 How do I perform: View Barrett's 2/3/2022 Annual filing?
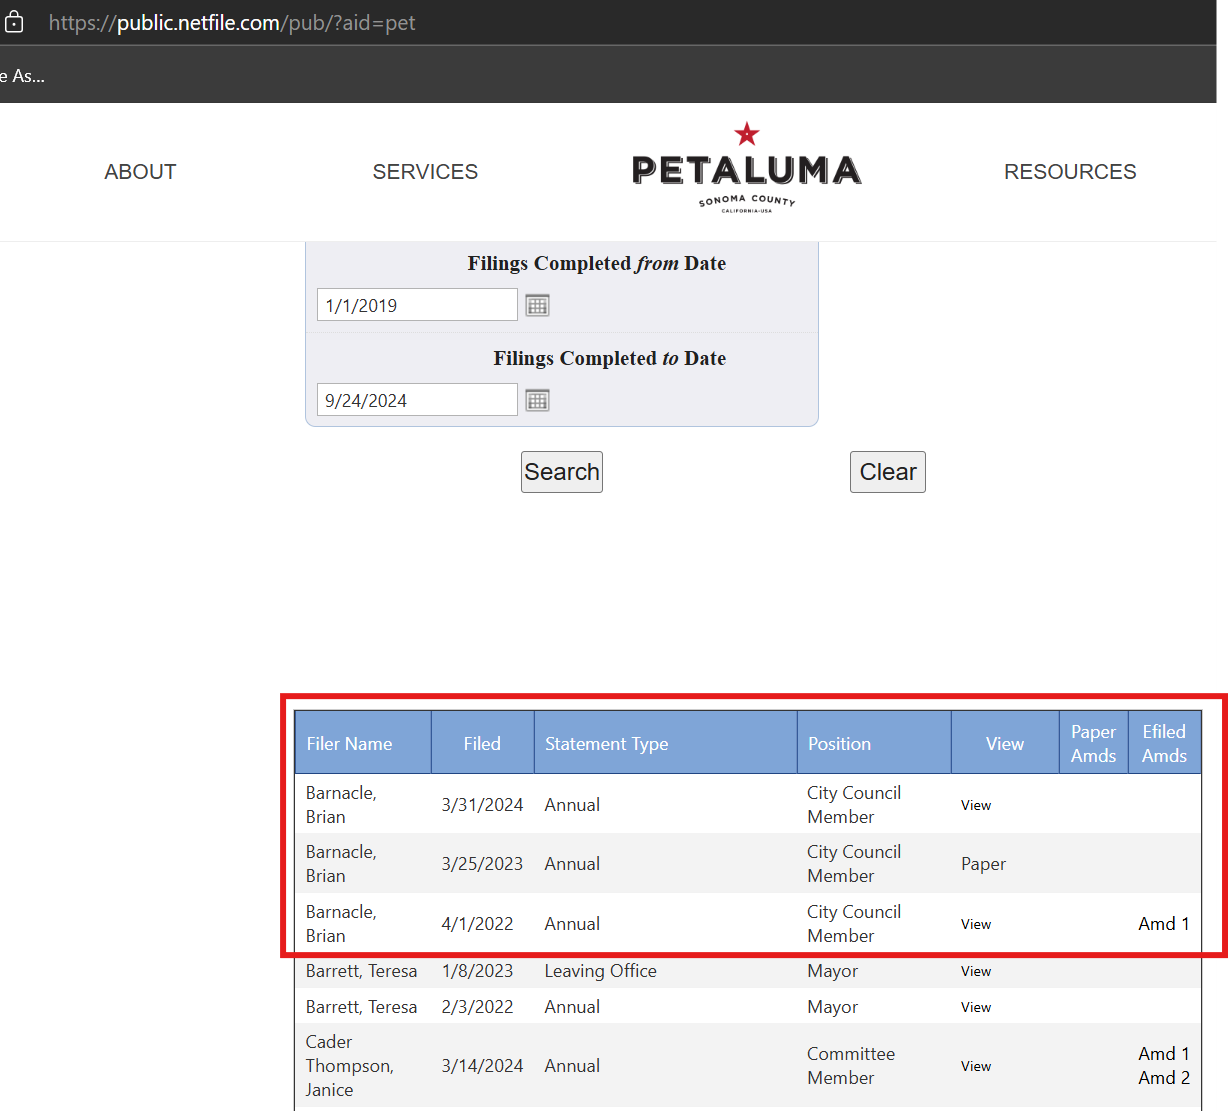976,1007
